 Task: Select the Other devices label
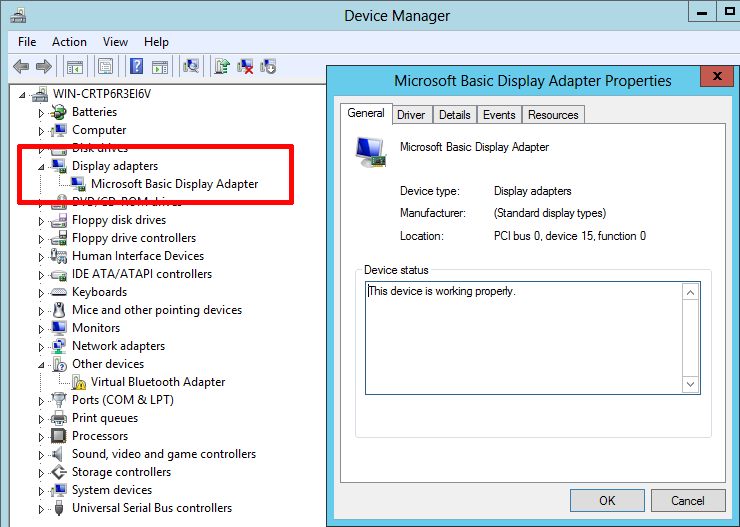pos(108,364)
